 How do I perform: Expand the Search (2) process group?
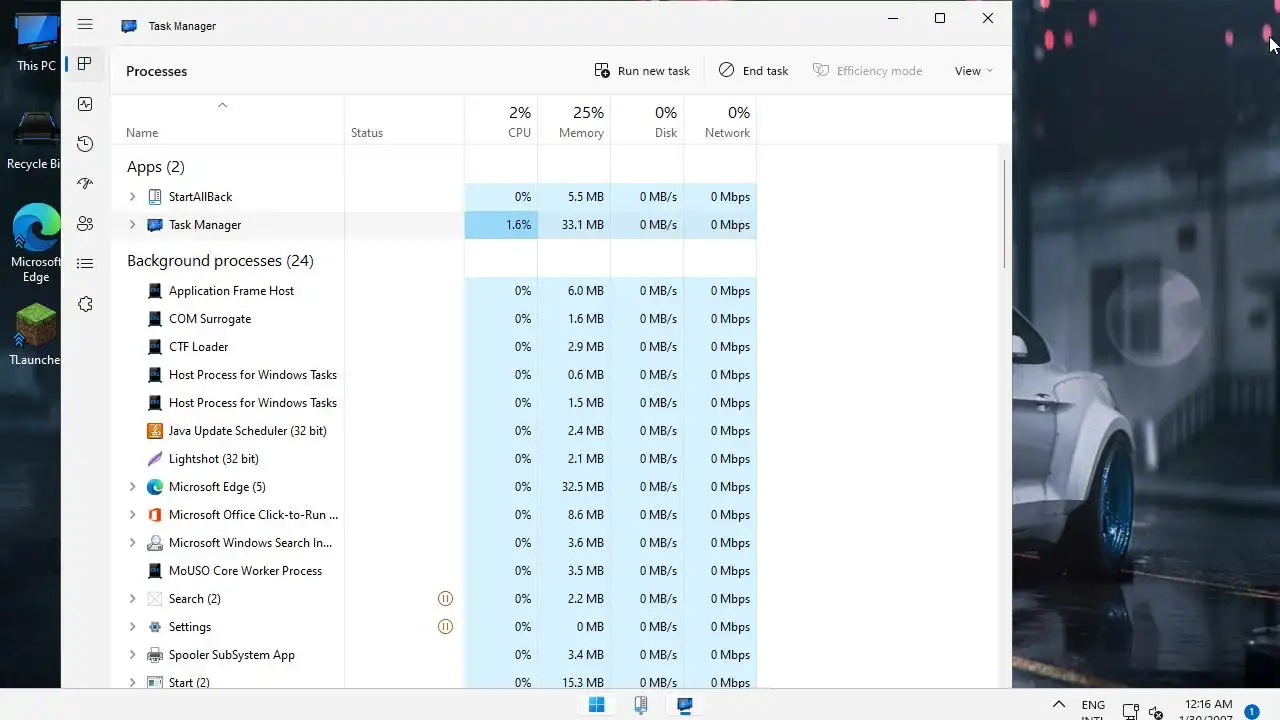(x=132, y=599)
